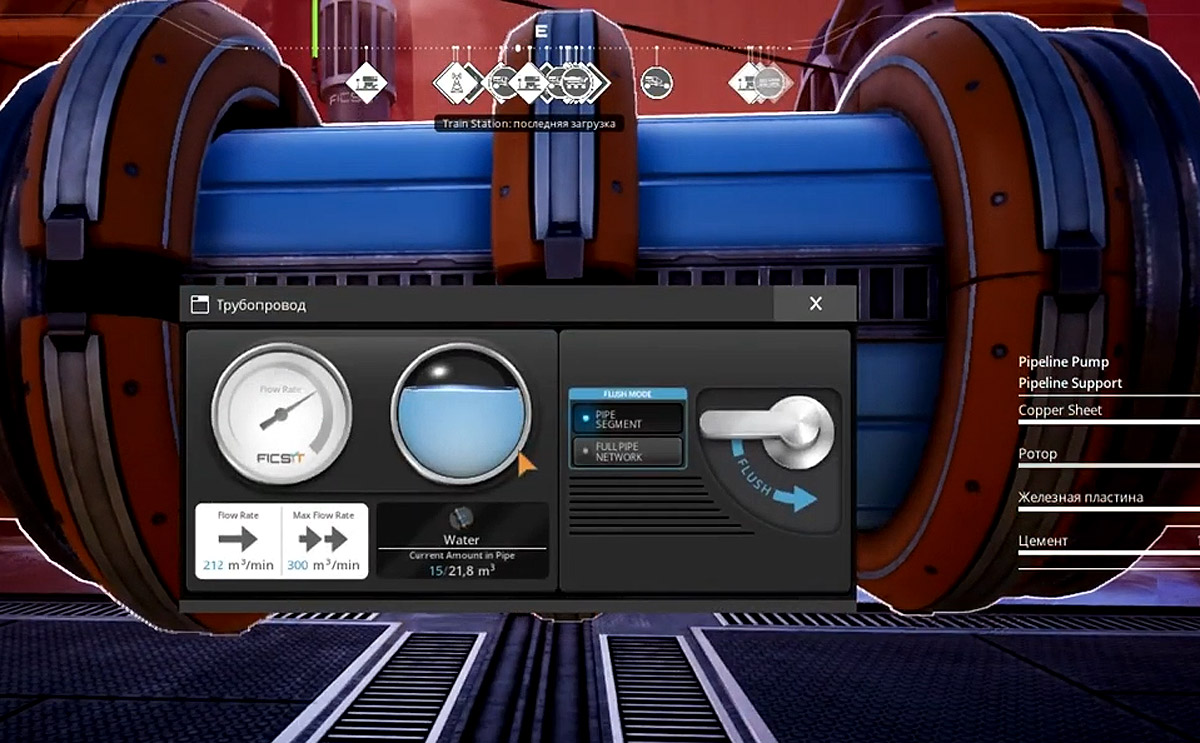Click the 'Train Station: последняя загрузка' tooltip
The height and width of the screenshot is (743, 1200).
tap(528, 124)
